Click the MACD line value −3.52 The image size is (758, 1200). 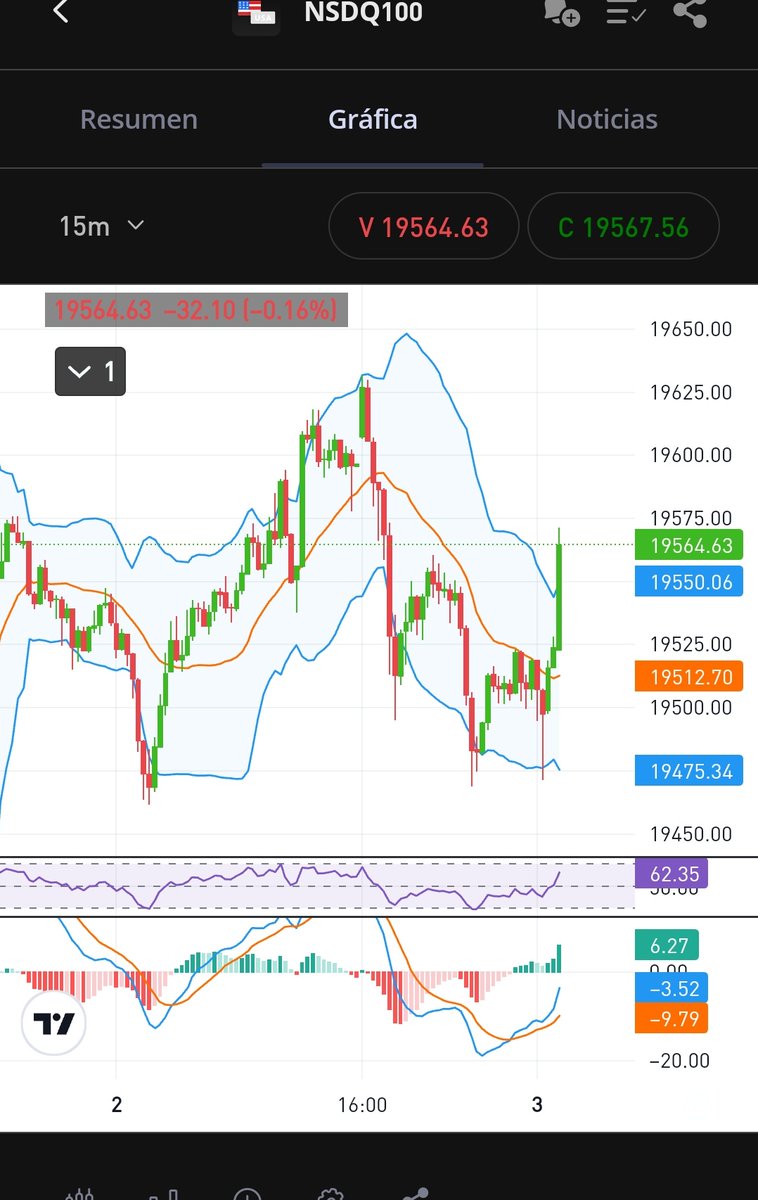pyautogui.click(x=671, y=989)
